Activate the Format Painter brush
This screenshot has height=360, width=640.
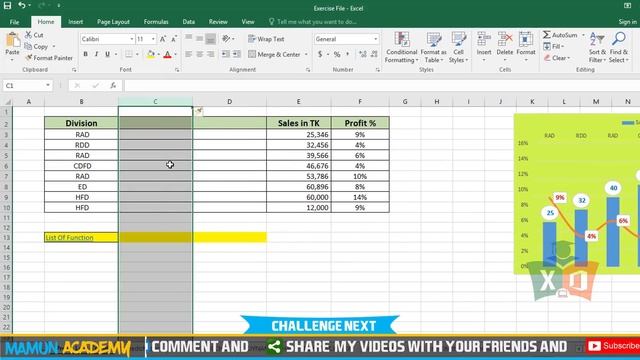[29, 58]
